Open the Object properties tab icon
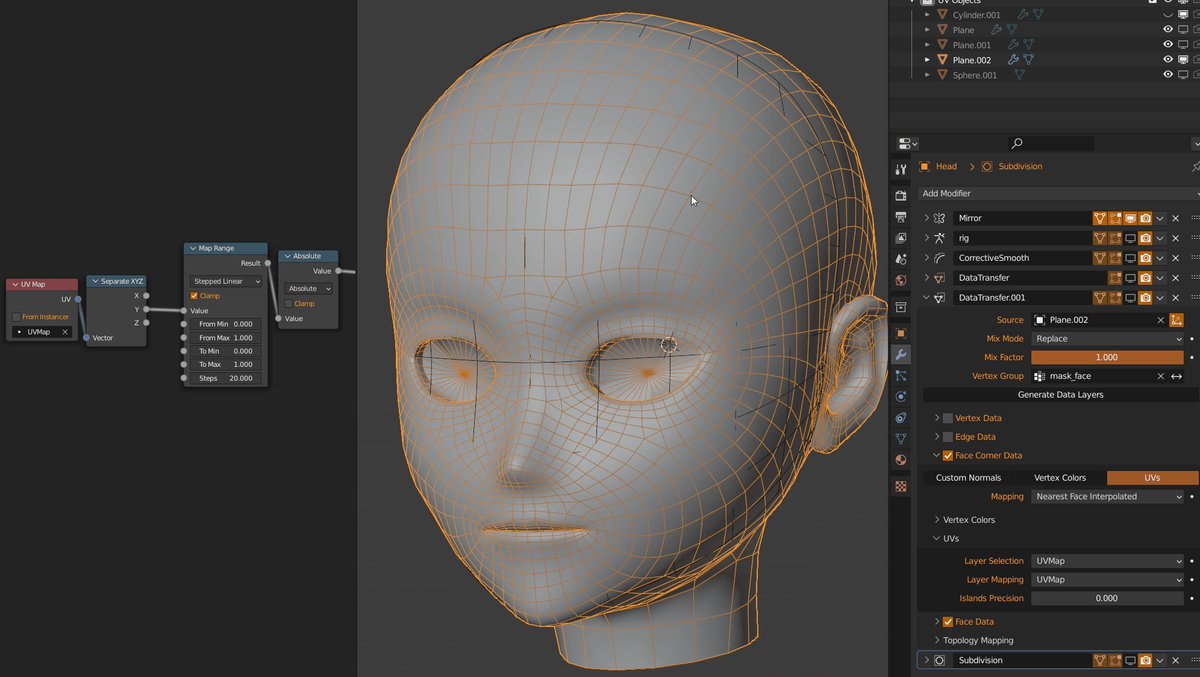The height and width of the screenshot is (677, 1200). pos(901,333)
